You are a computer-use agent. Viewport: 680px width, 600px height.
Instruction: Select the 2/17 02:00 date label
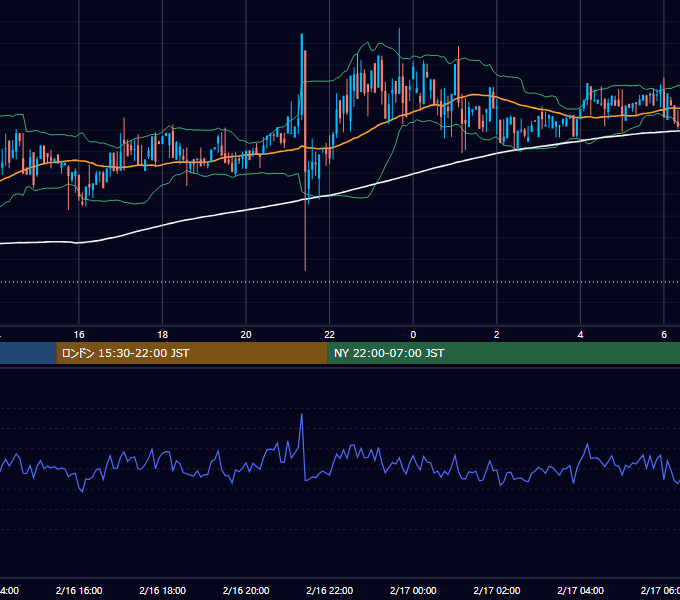(497, 590)
